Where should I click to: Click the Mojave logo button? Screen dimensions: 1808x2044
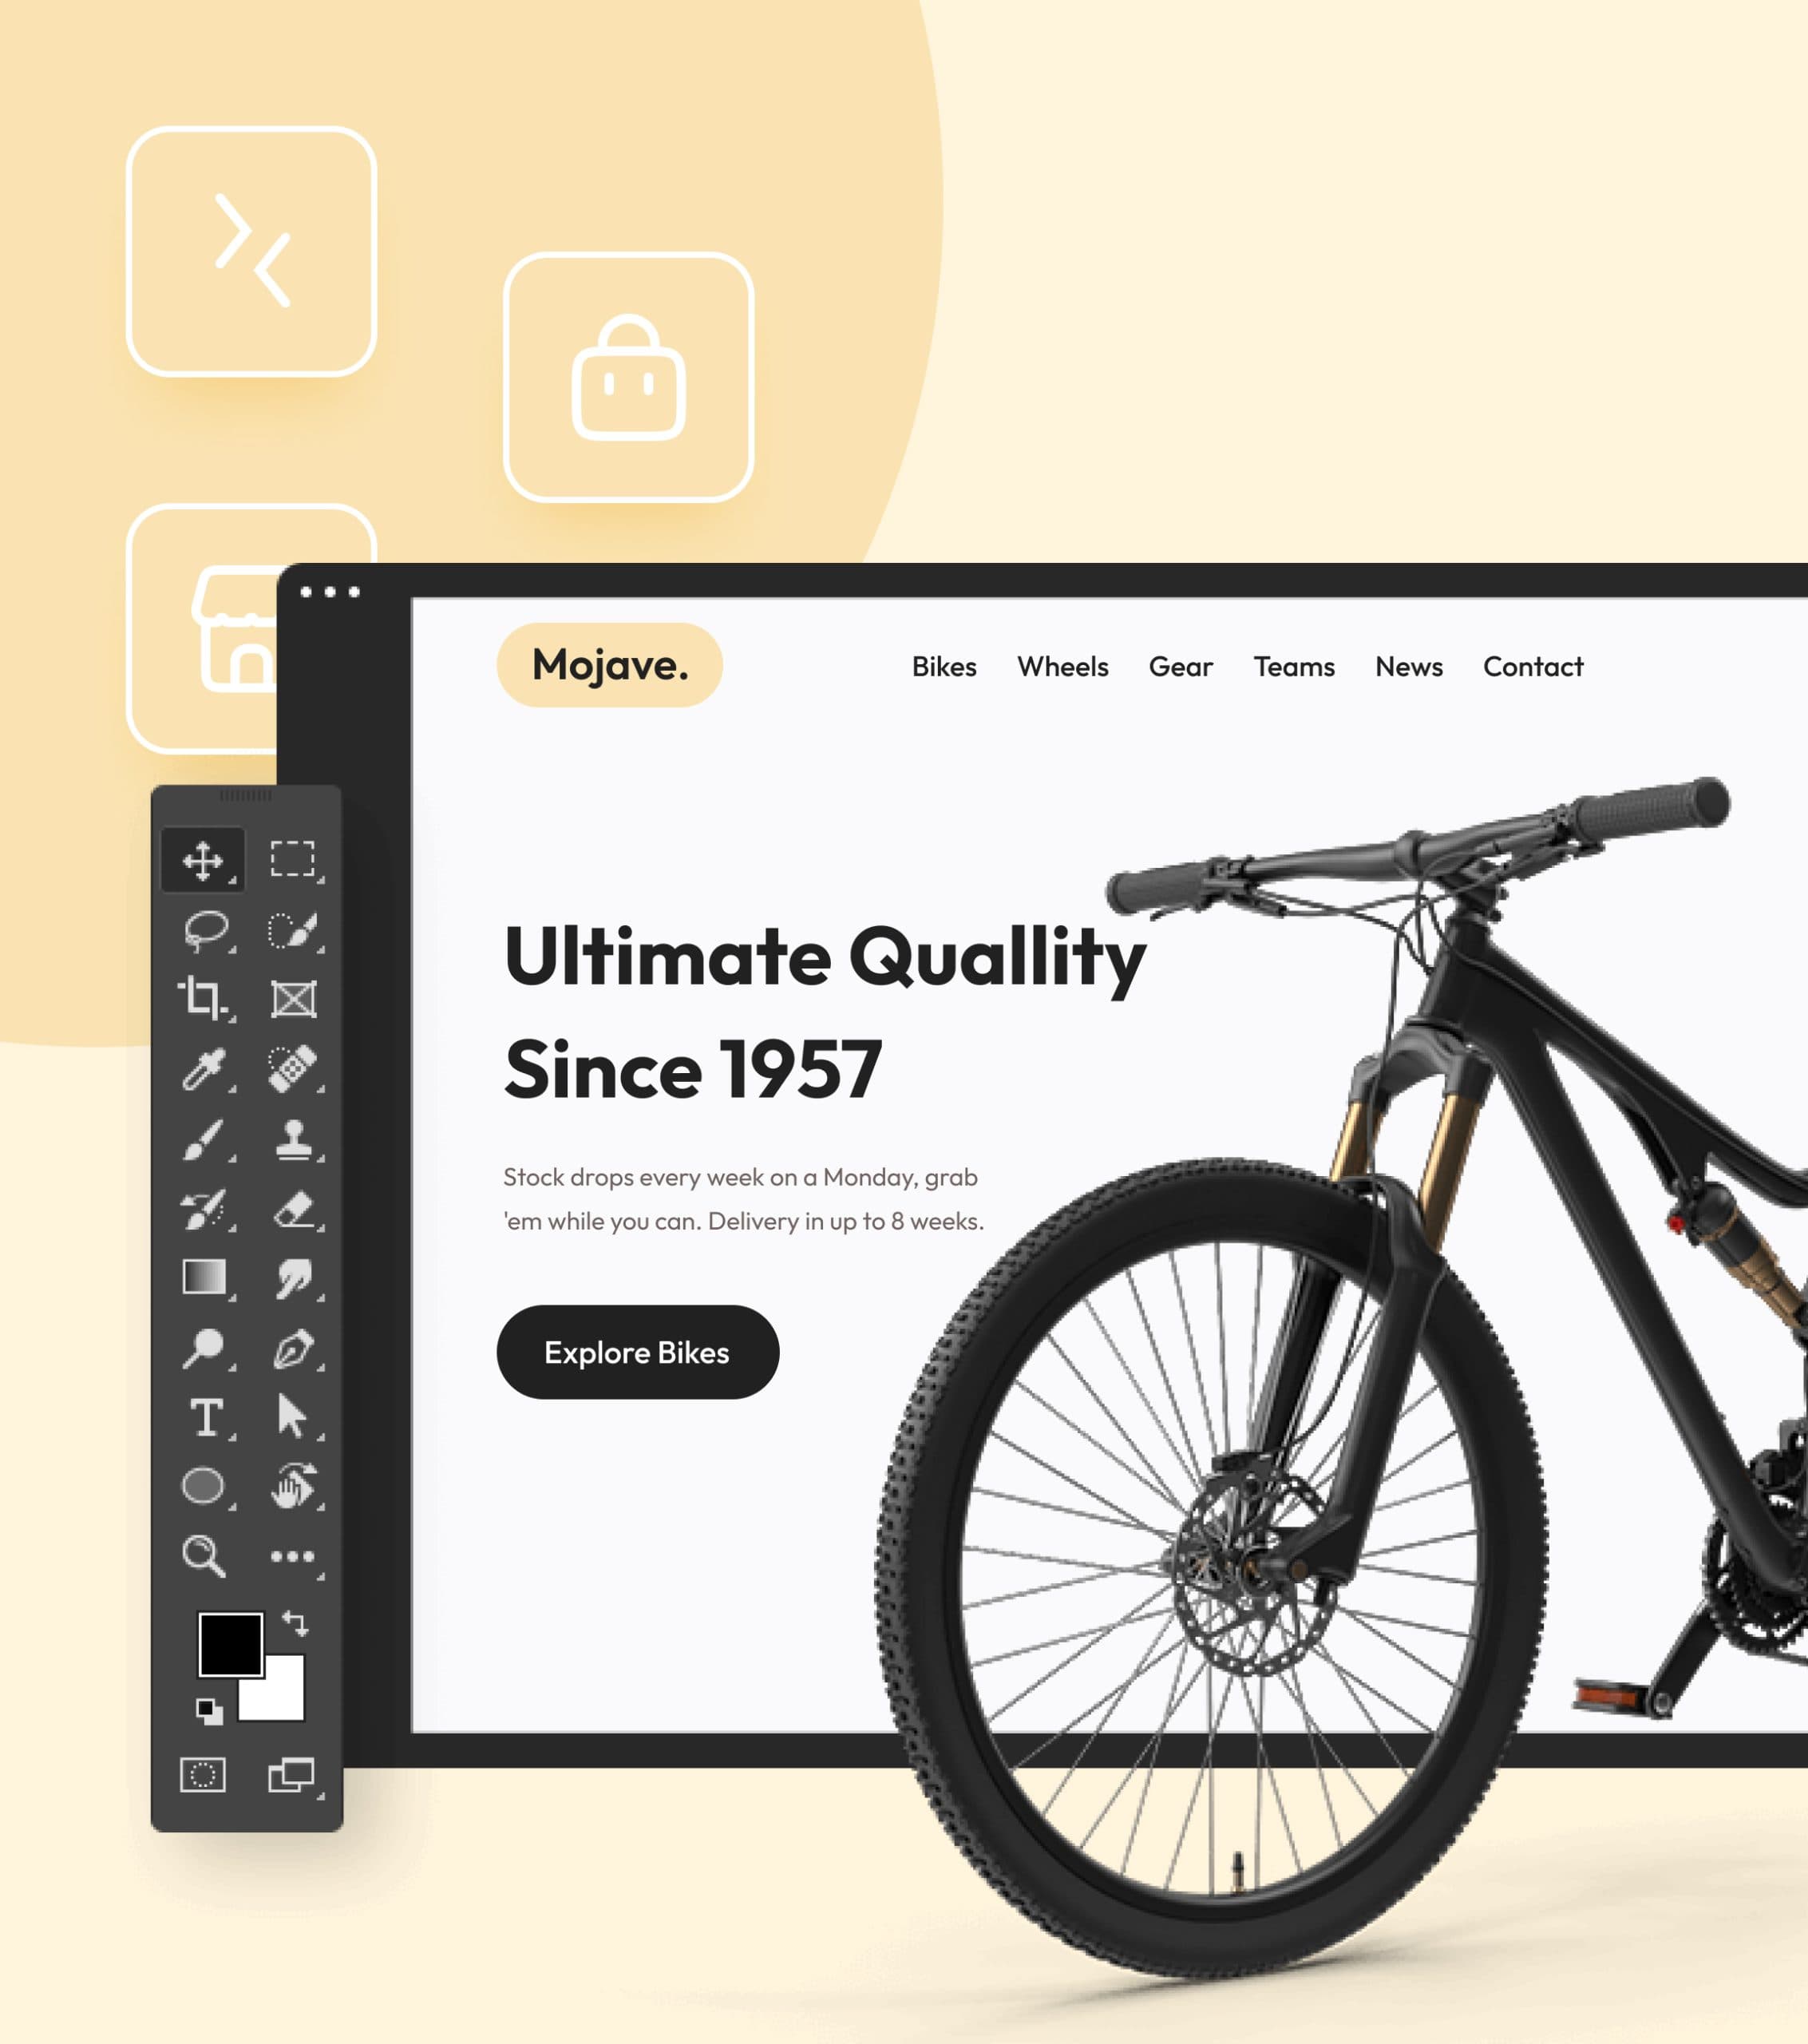tap(609, 664)
